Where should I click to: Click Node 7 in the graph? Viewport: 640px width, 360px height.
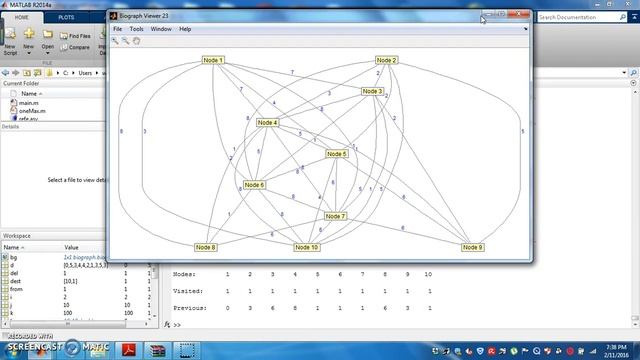[x=336, y=216]
